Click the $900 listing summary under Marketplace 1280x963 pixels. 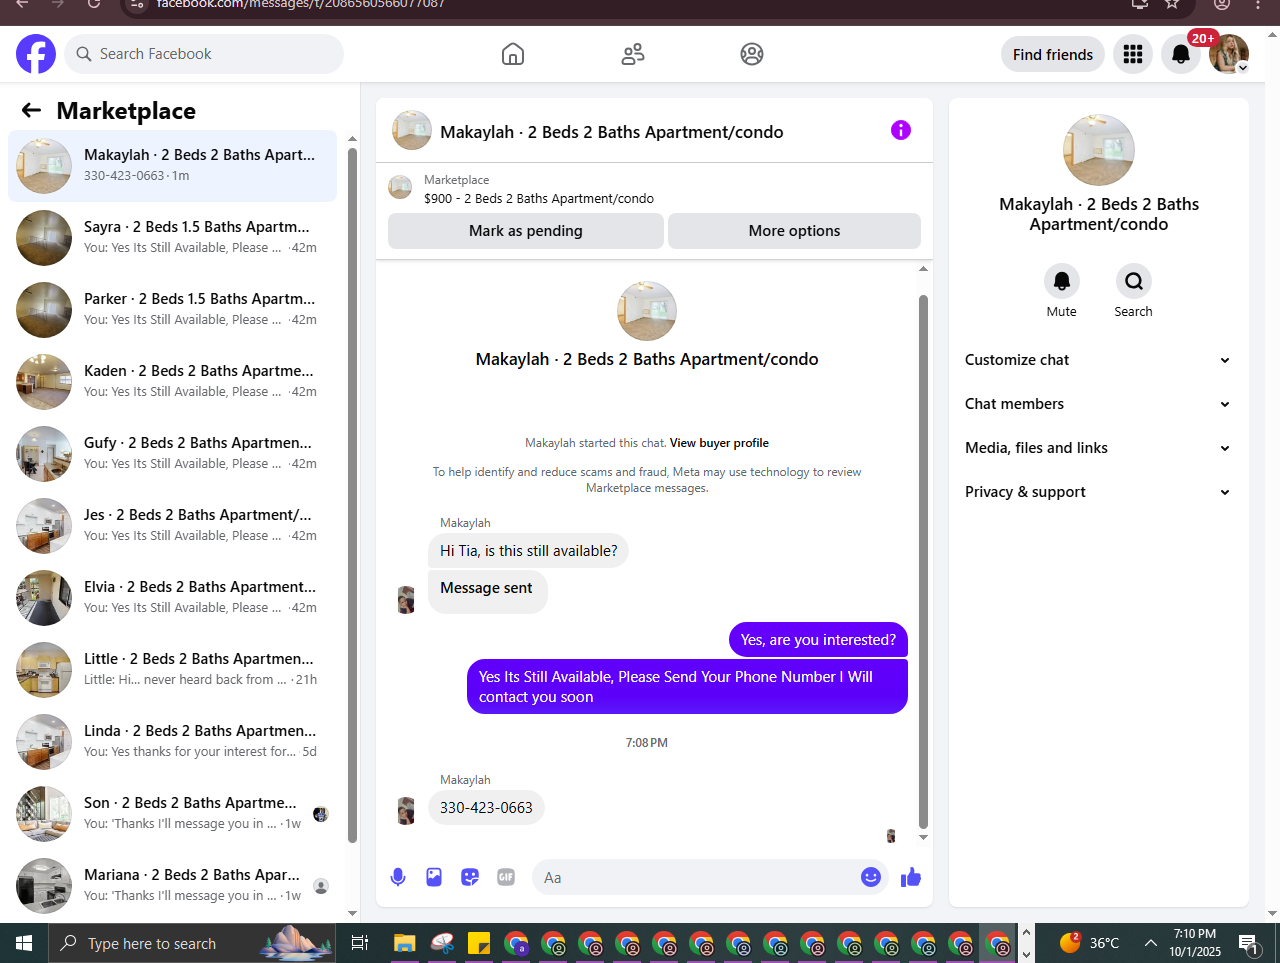(x=539, y=199)
